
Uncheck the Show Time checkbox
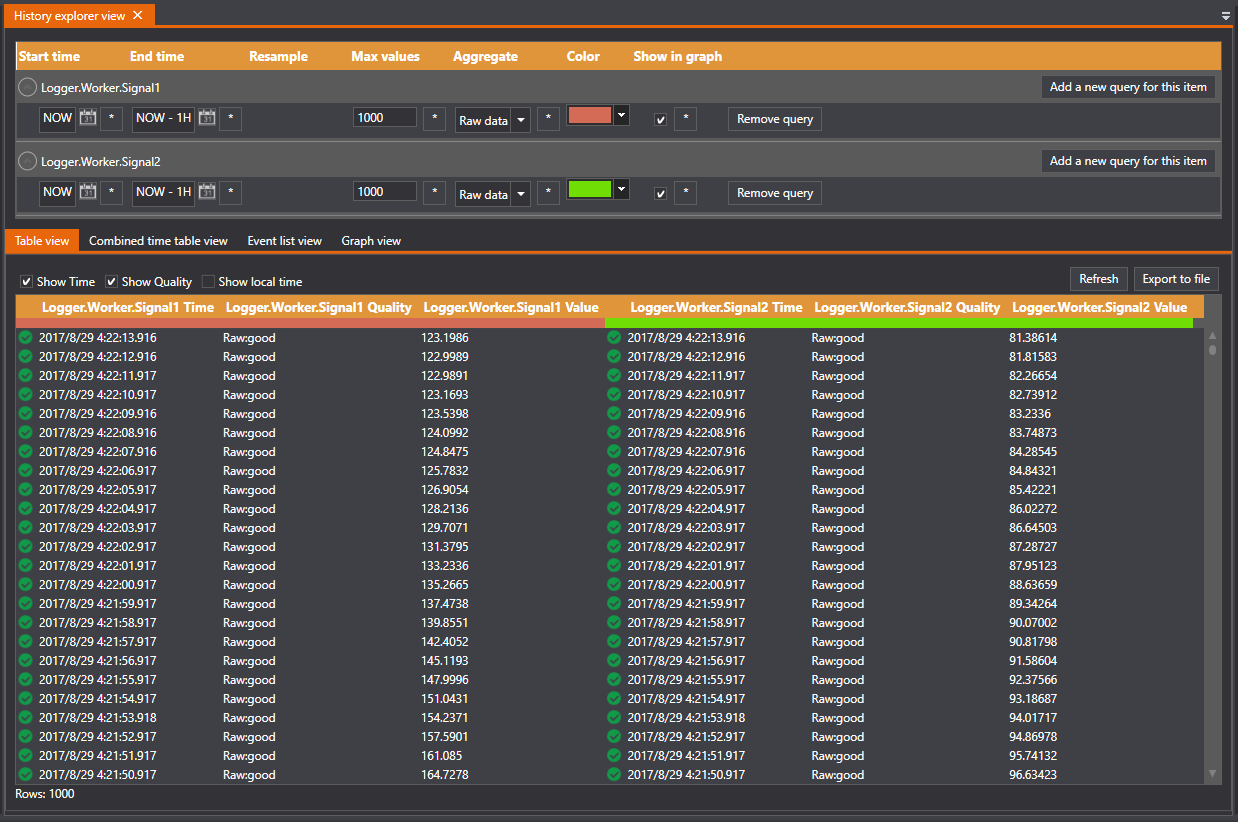click(27, 282)
